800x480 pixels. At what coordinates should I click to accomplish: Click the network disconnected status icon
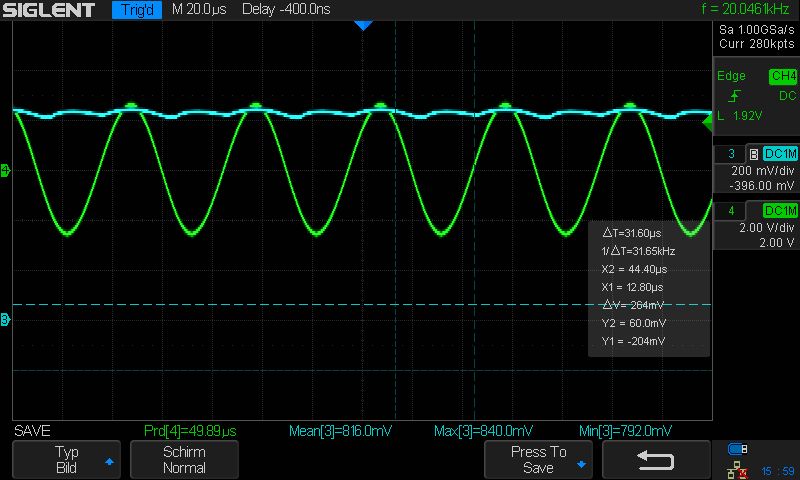737,470
